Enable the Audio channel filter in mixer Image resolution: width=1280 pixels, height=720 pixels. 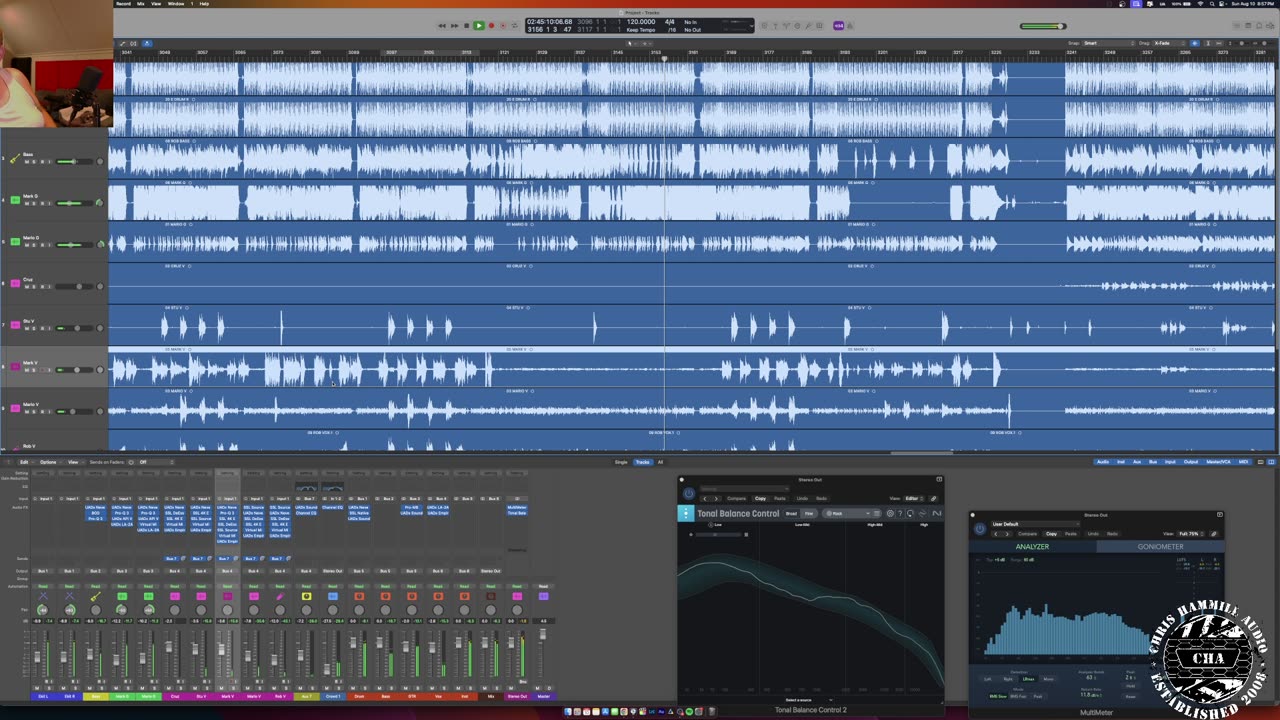[1102, 462]
